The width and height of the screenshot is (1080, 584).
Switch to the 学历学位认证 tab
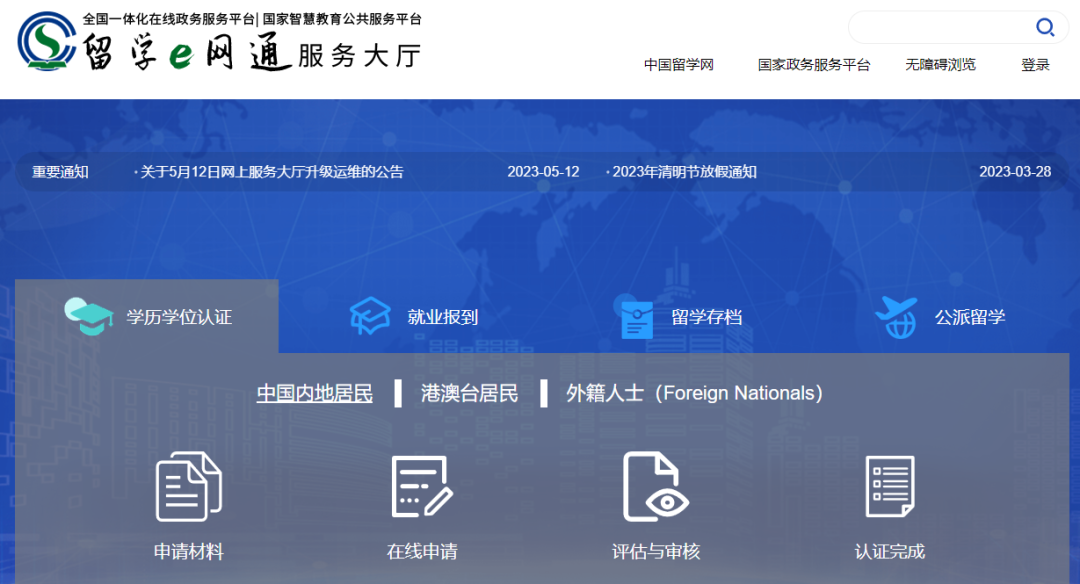(147, 317)
